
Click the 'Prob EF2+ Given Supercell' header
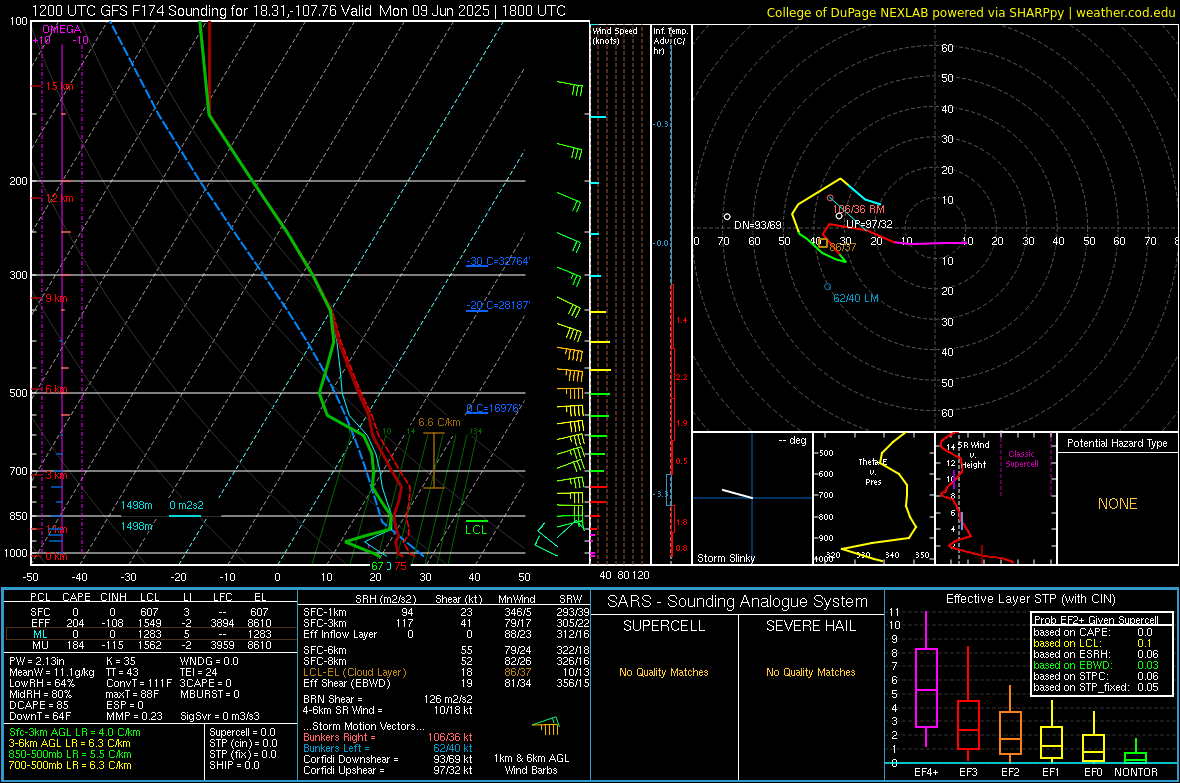point(1096,620)
